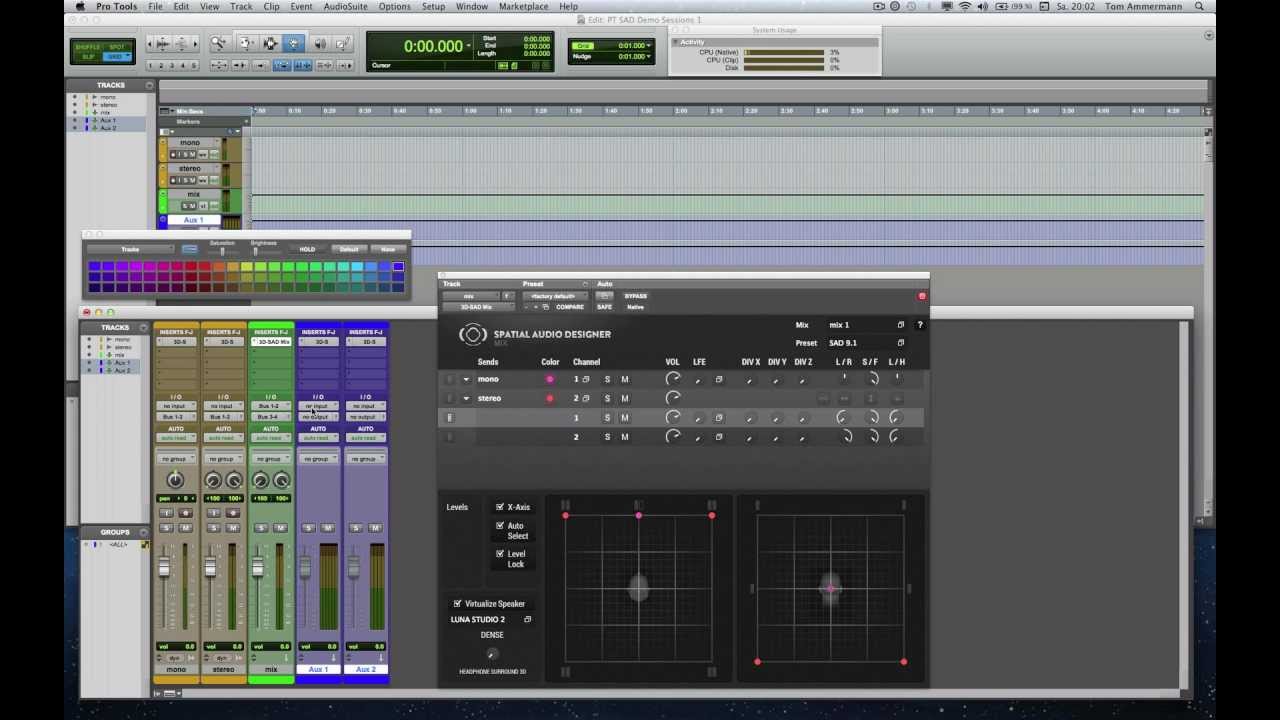
Task: Open mono strip auto read dropdown
Action: point(175,438)
